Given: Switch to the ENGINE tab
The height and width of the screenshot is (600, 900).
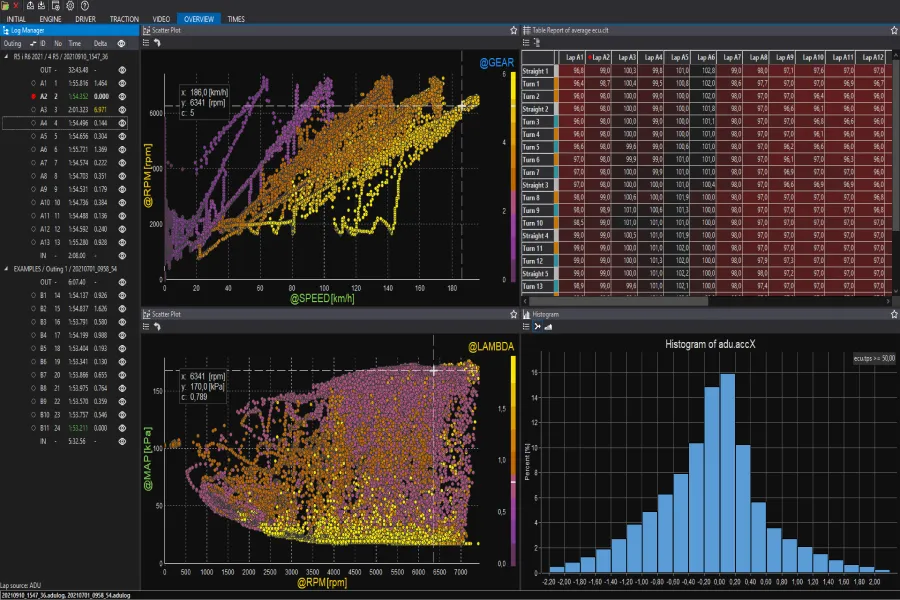Looking at the screenshot, I should [51, 19].
